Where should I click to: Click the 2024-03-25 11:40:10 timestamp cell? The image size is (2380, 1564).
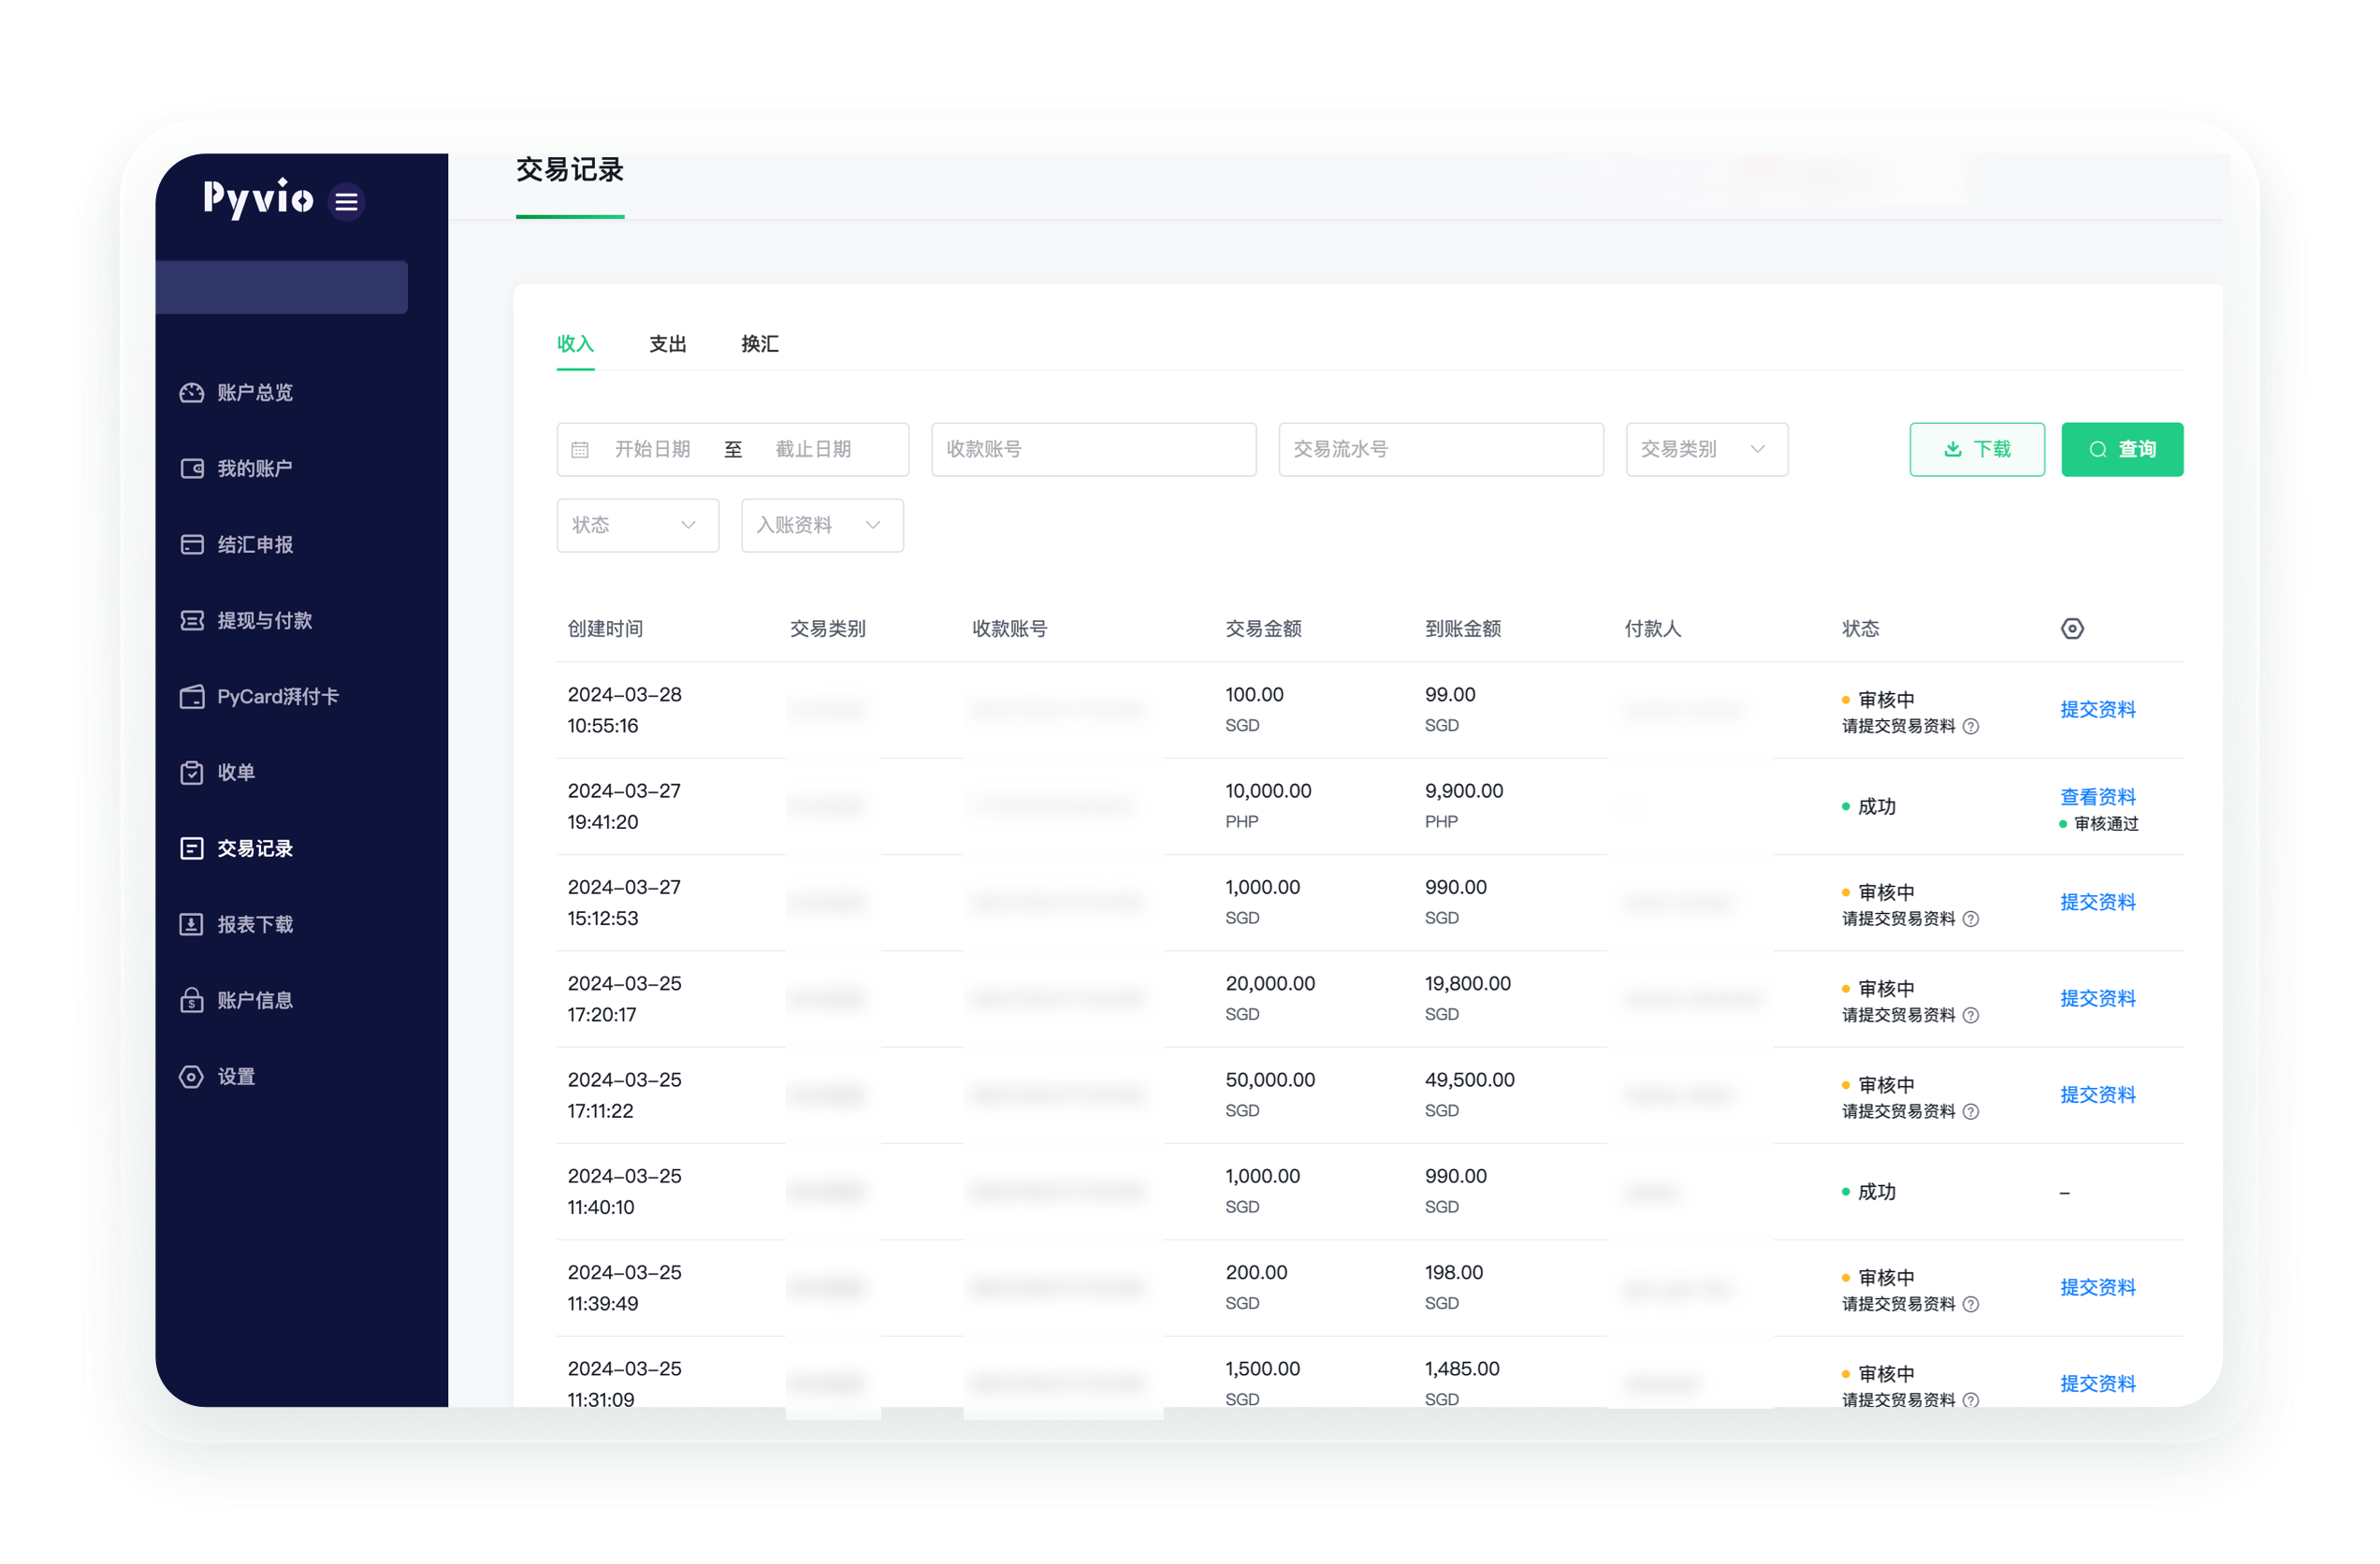pos(624,1192)
